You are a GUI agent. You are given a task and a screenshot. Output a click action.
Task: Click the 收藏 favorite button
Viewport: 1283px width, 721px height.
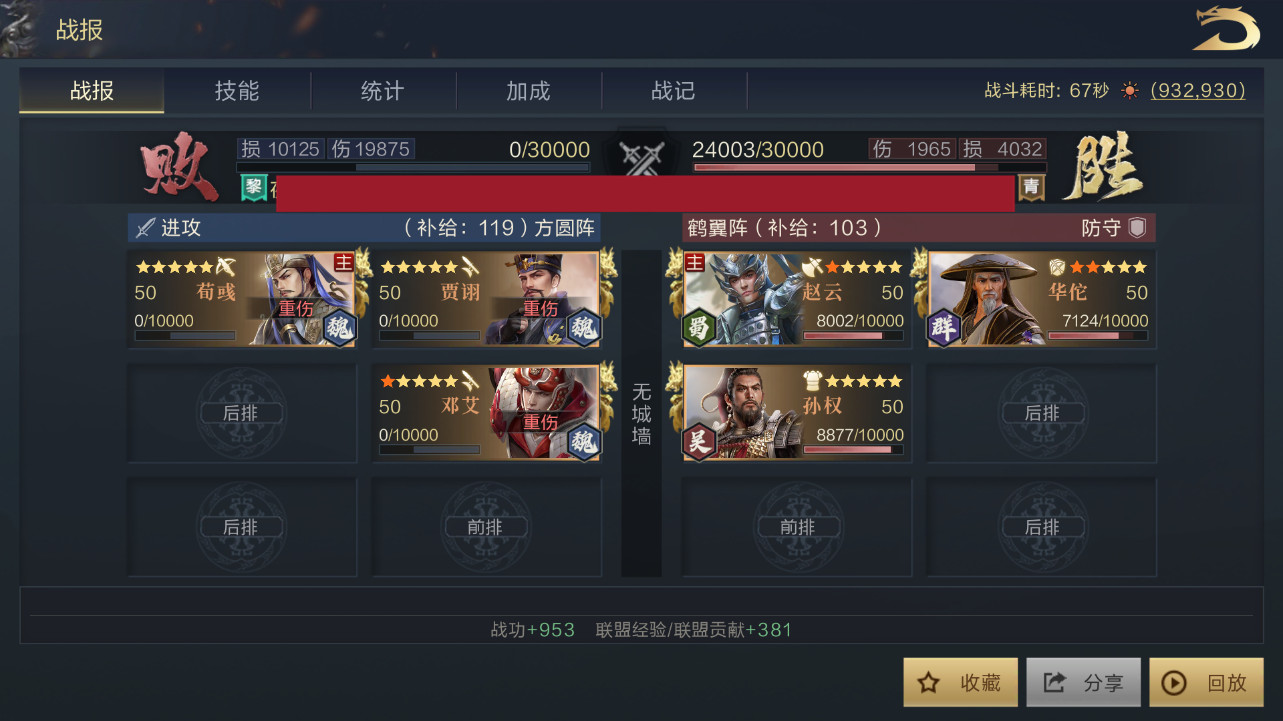pyautogui.click(x=961, y=682)
